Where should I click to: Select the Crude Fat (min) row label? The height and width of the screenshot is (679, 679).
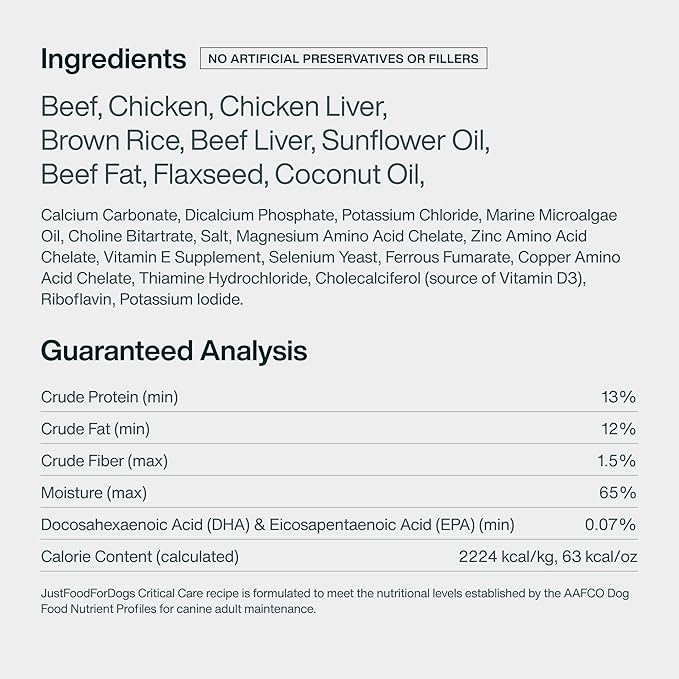(x=95, y=429)
